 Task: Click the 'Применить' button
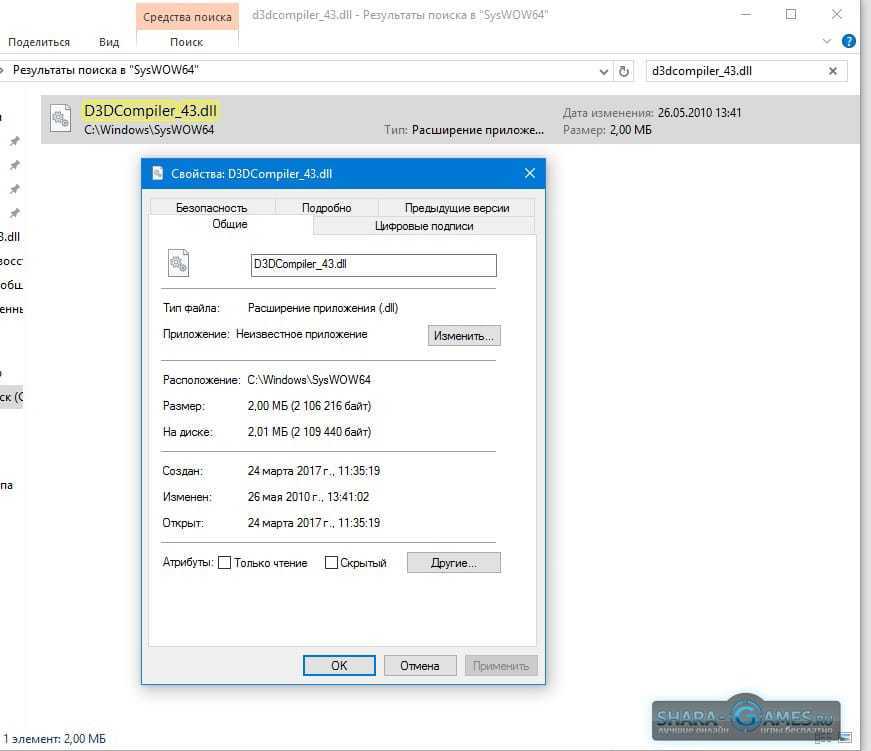click(x=501, y=666)
